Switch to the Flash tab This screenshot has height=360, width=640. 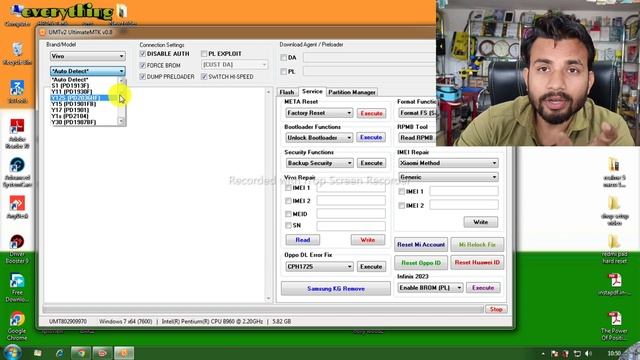pos(287,92)
